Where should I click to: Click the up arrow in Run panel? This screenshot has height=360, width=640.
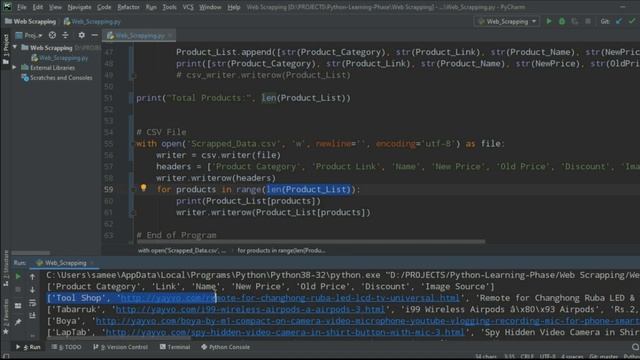[33, 277]
